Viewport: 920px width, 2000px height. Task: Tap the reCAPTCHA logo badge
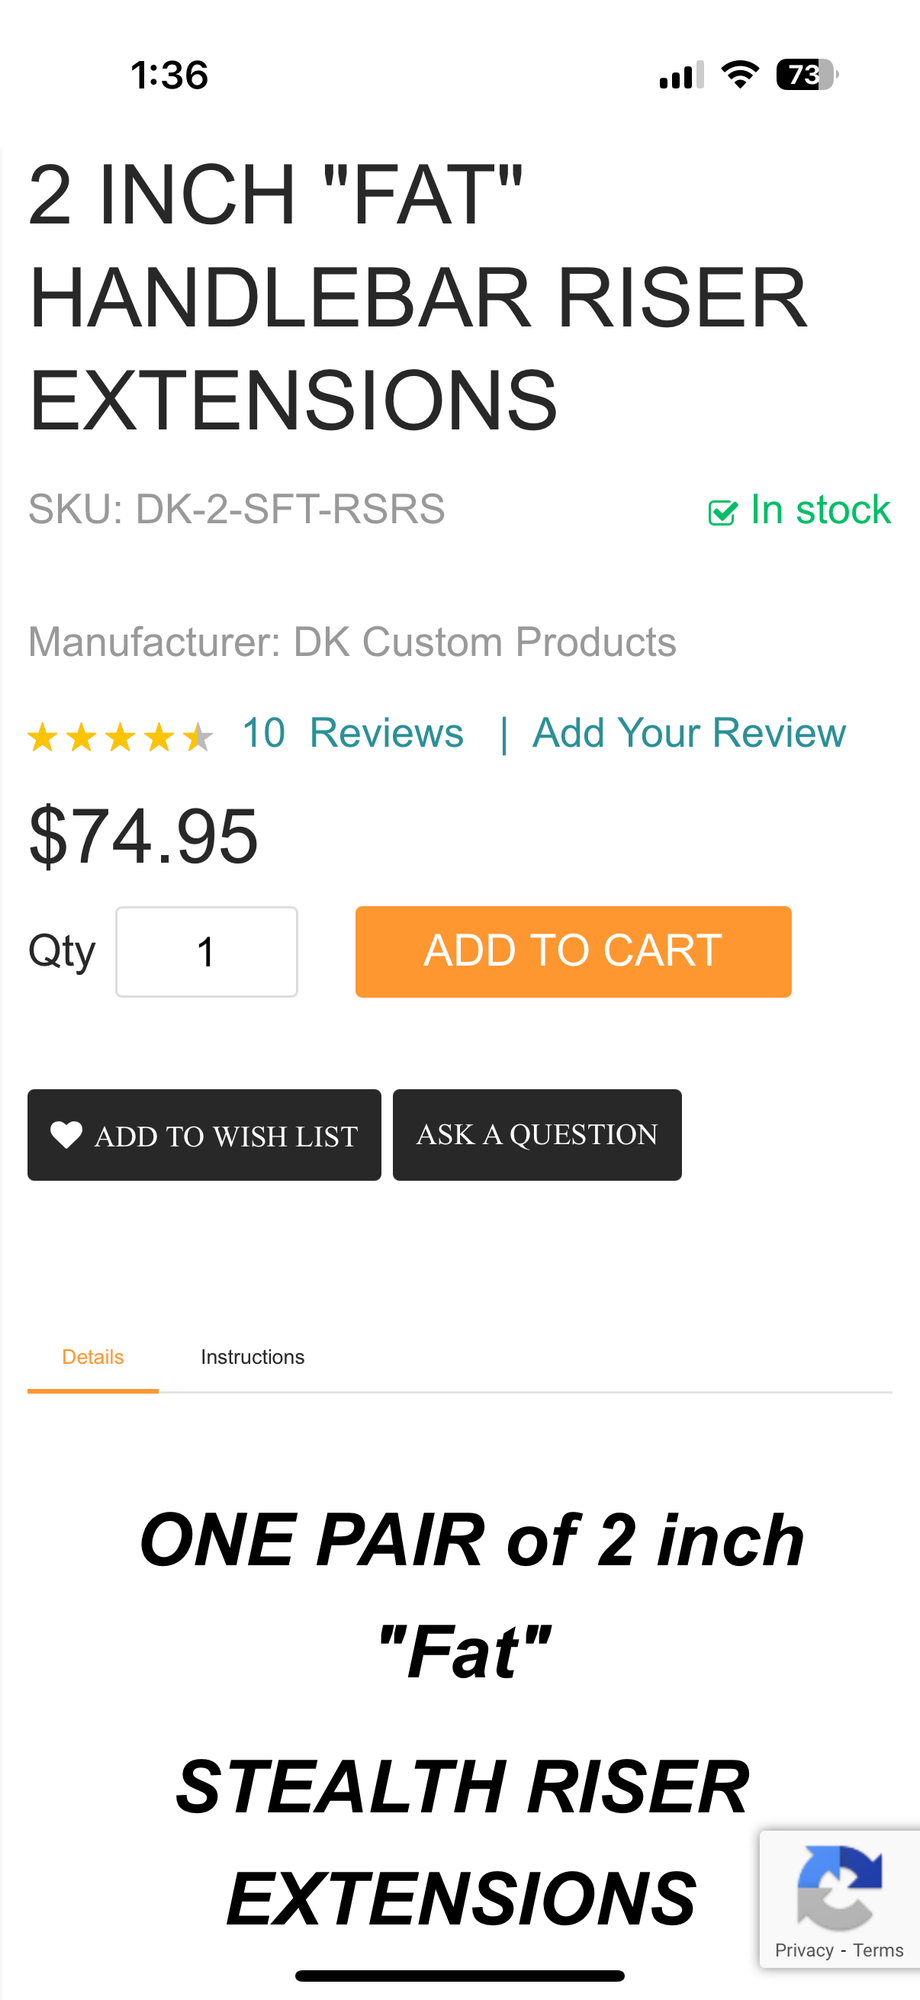click(839, 1887)
